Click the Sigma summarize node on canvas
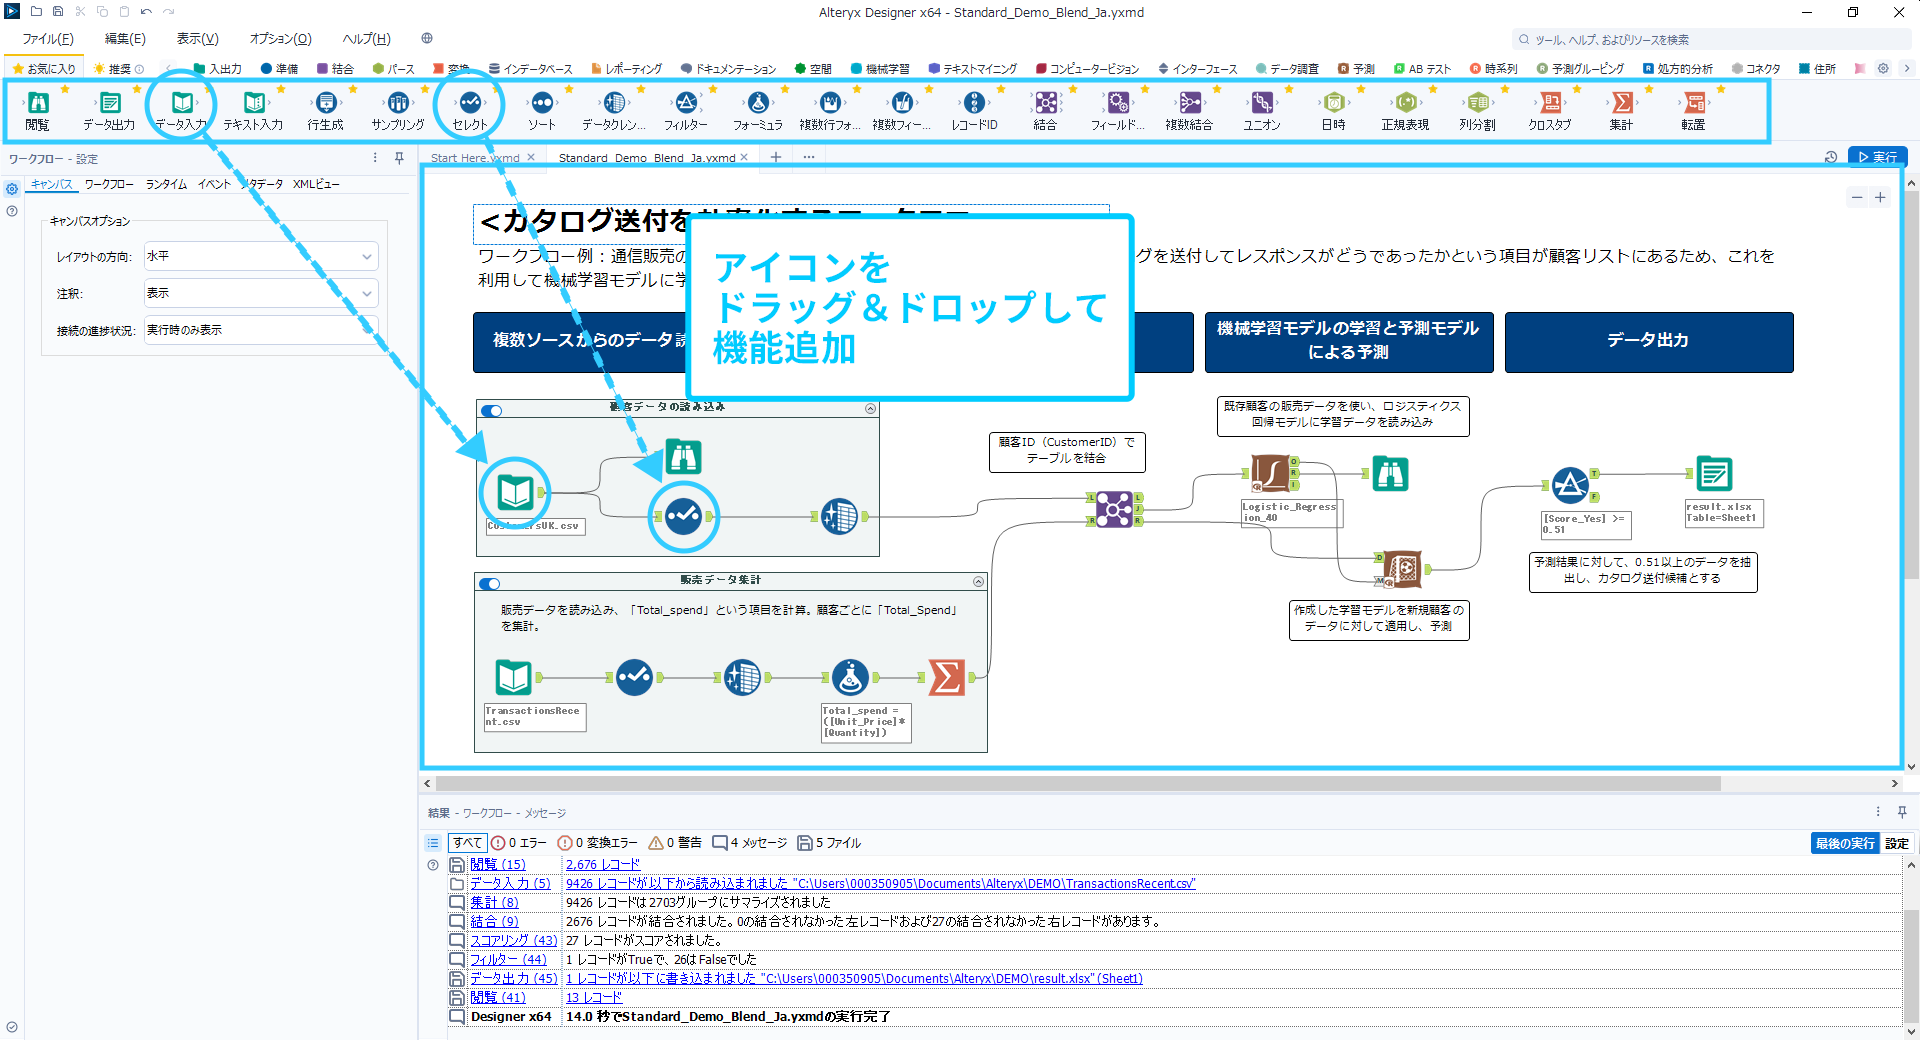The image size is (1920, 1040). point(947,677)
